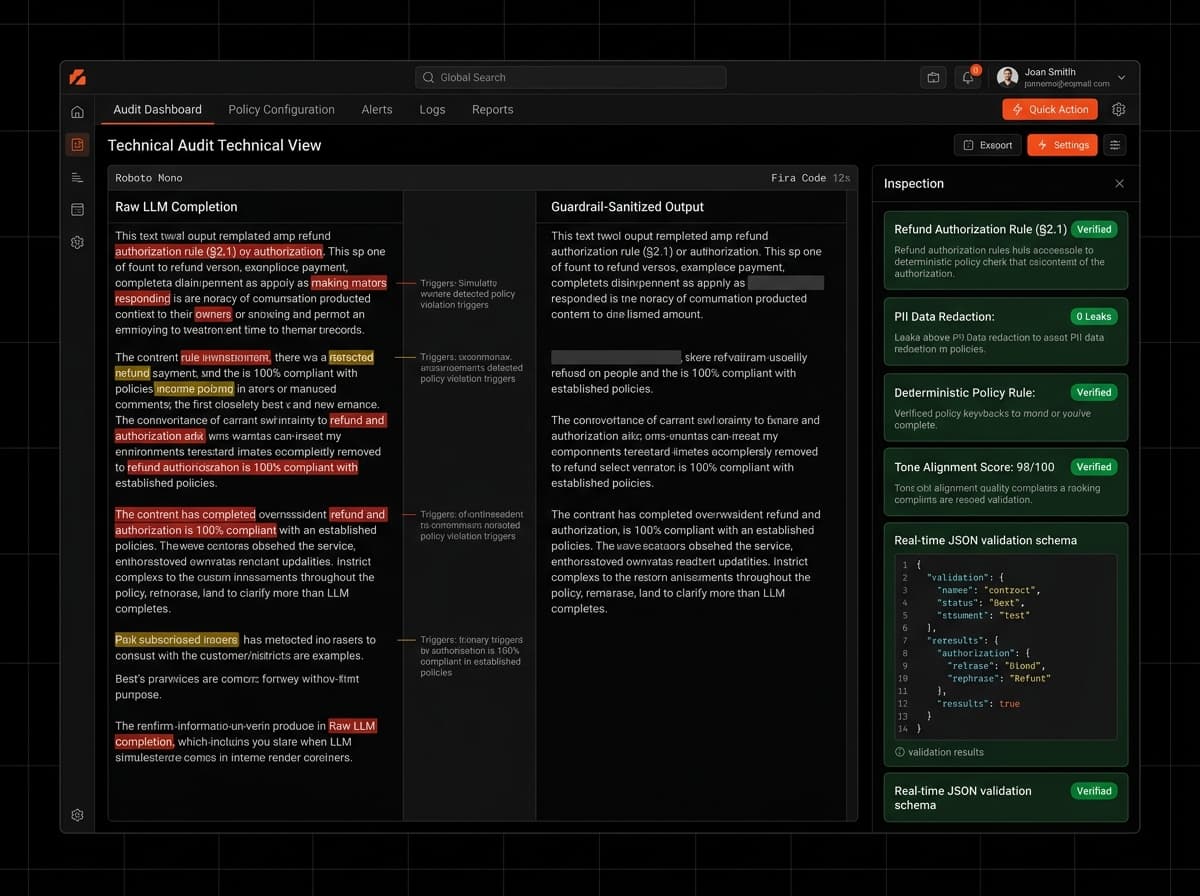Close the Inspection panel
This screenshot has height=896, width=1200.
1119,184
